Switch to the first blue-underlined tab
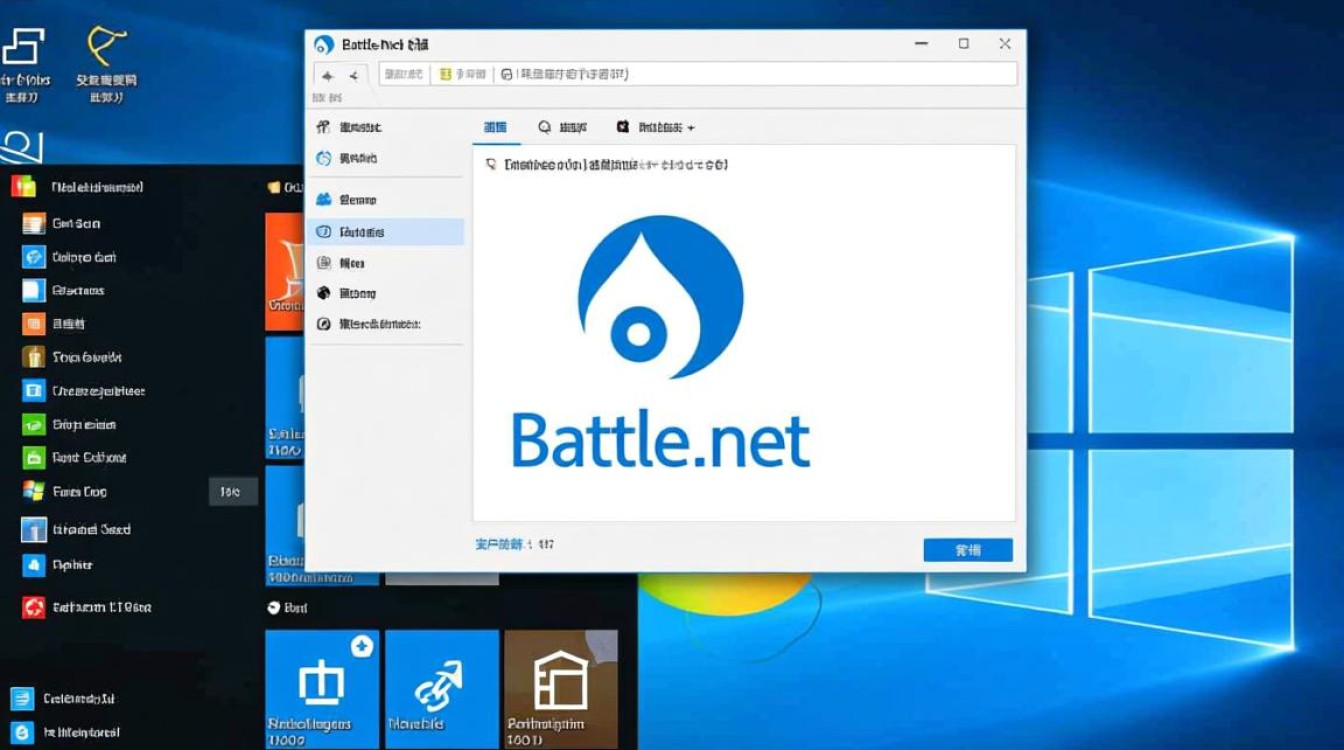The height and width of the screenshot is (750, 1344). 495,127
